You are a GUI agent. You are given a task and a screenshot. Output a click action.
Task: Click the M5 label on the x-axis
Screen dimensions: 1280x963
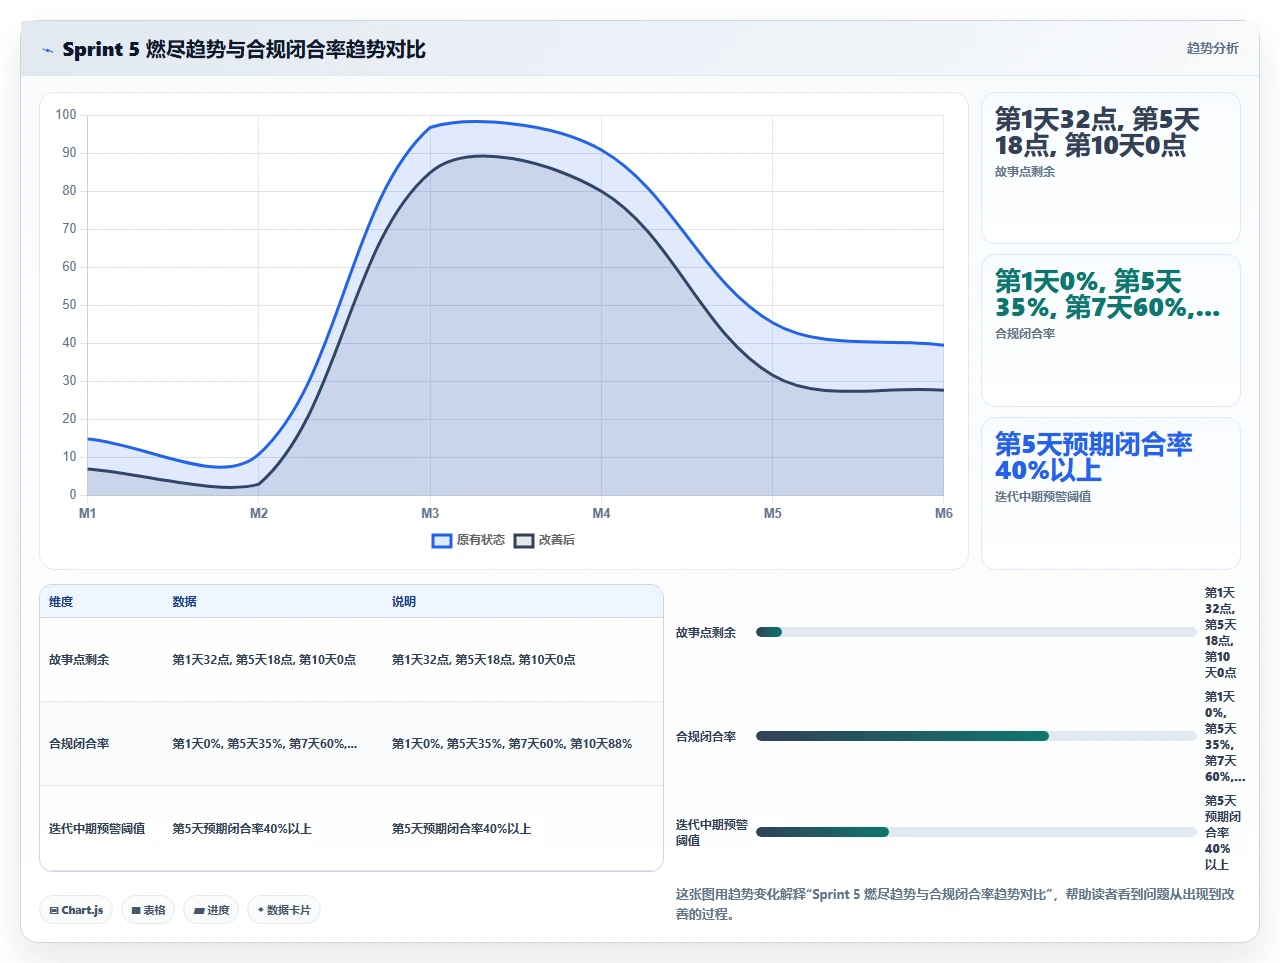tap(773, 513)
